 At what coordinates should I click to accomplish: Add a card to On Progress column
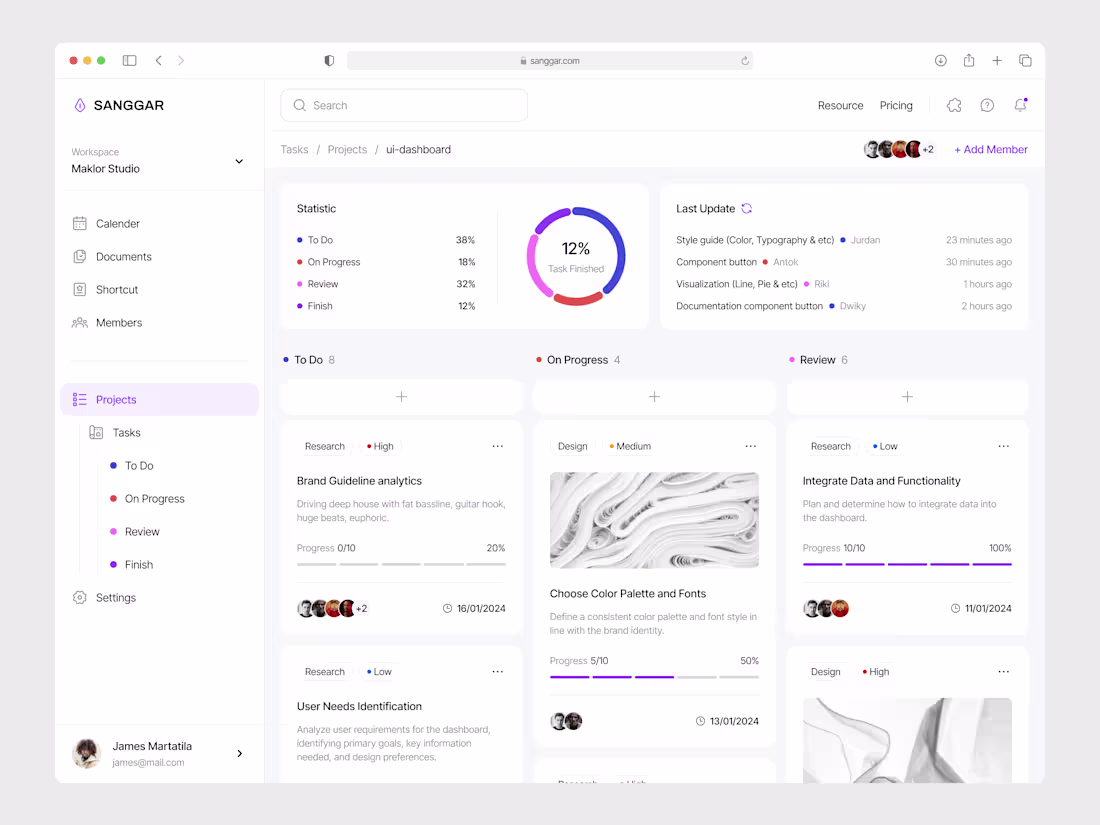click(x=654, y=396)
